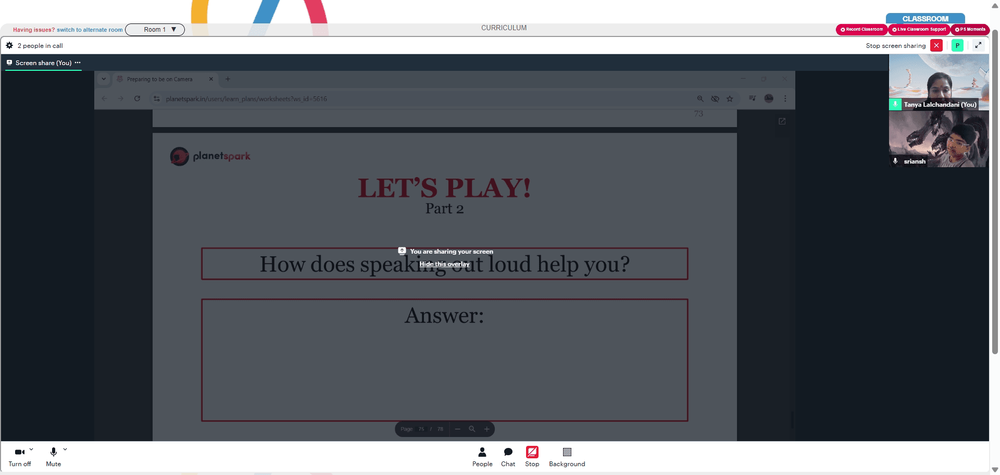1000x475 pixels.
Task: Click the tab search chevron in shared browser
Action: point(104,79)
